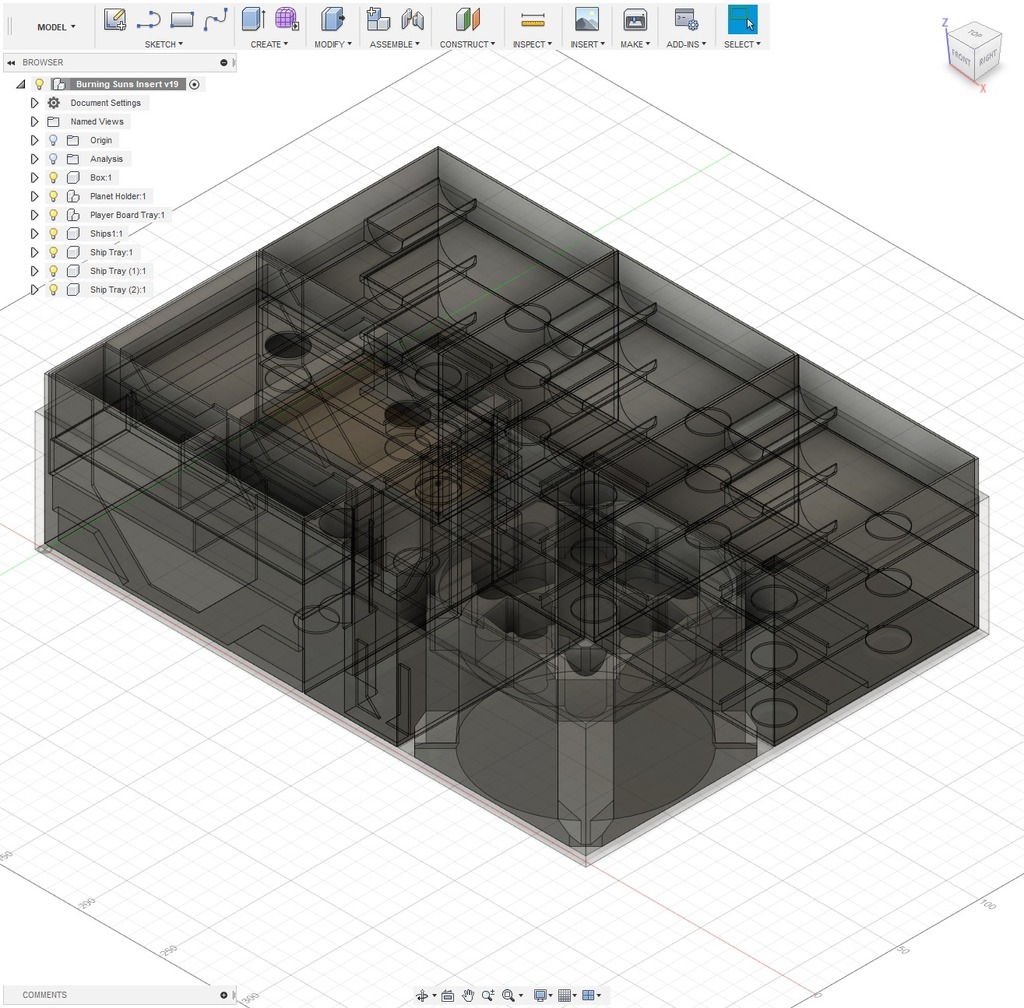Activate the Spline sketch tool
Image resolution: width=1024 pixels, height=1008 pixels.
pos(216,20)
